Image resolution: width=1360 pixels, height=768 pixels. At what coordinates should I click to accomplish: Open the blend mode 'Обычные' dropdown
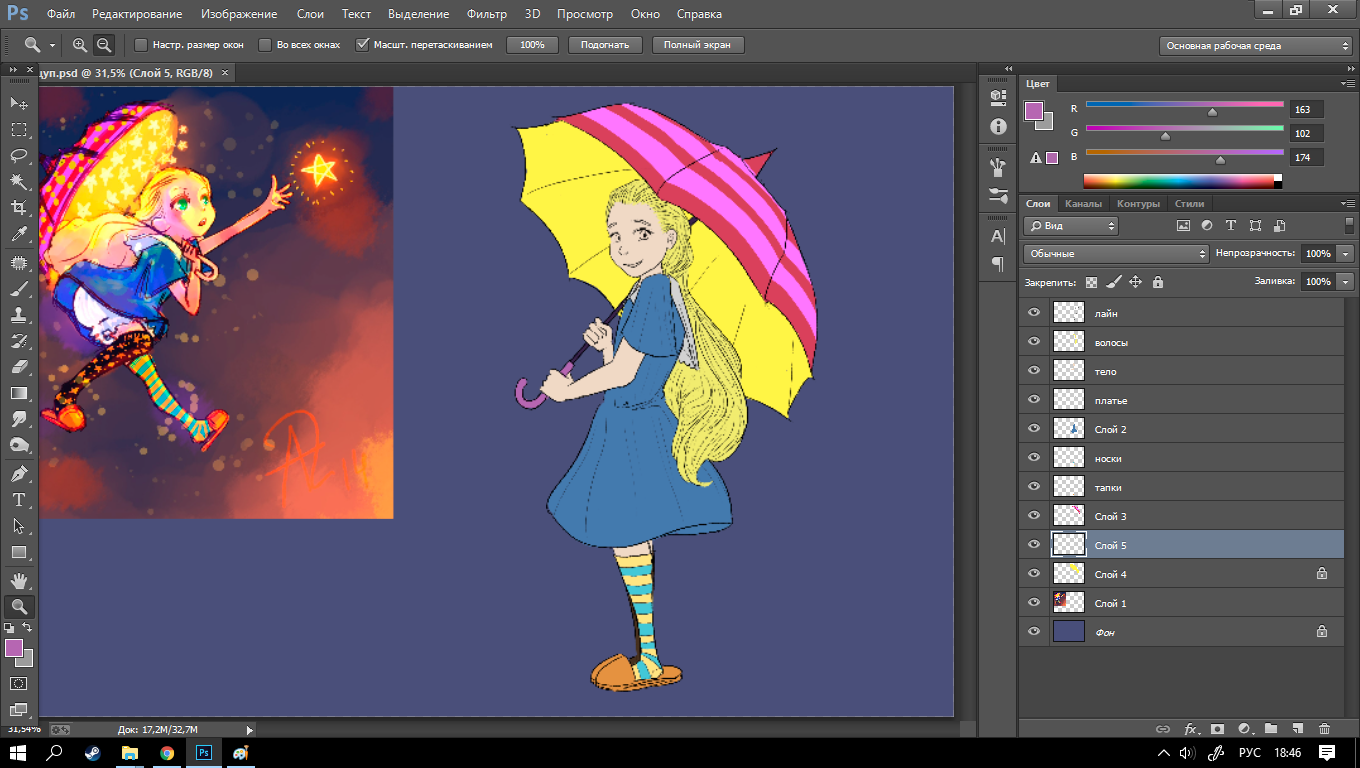click(1116, 254)
